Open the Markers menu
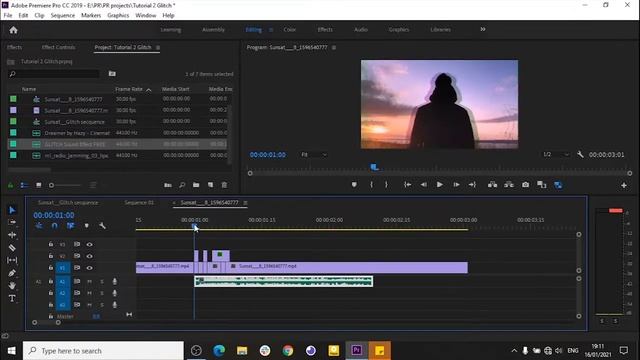 pyautogui.click(x=91, y=15)
